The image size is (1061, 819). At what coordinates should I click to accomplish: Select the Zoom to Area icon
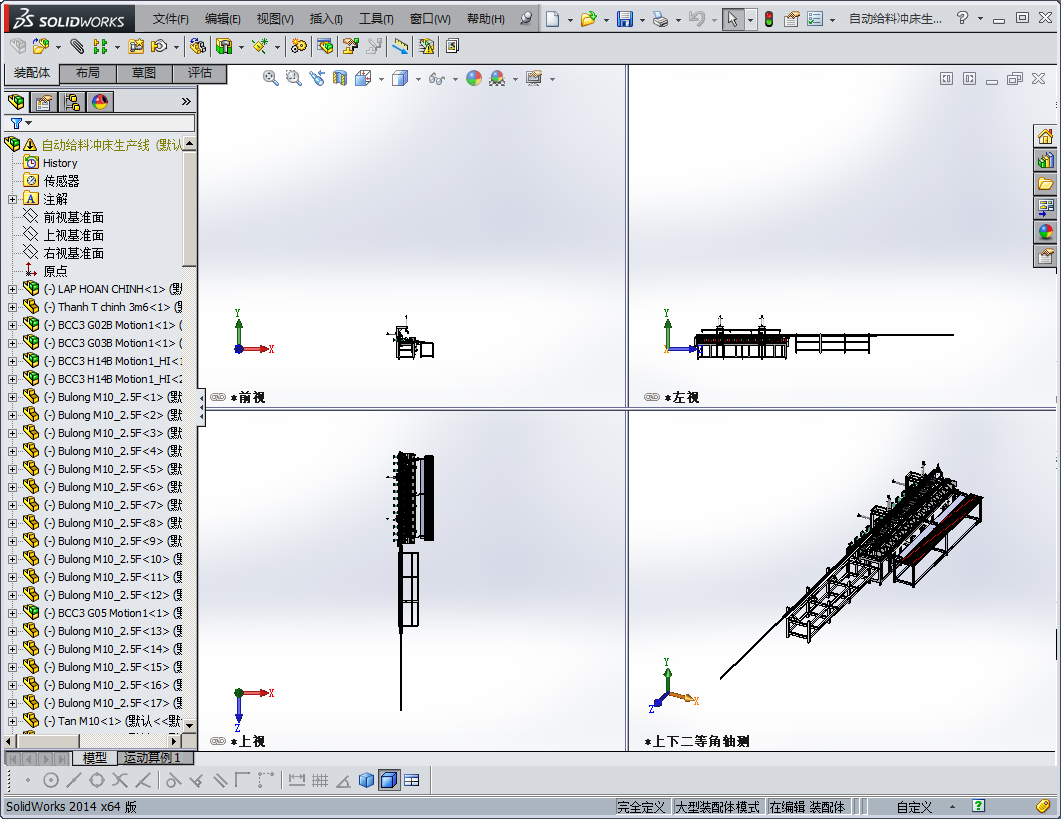pyautogui.click(x=293, y=79)
